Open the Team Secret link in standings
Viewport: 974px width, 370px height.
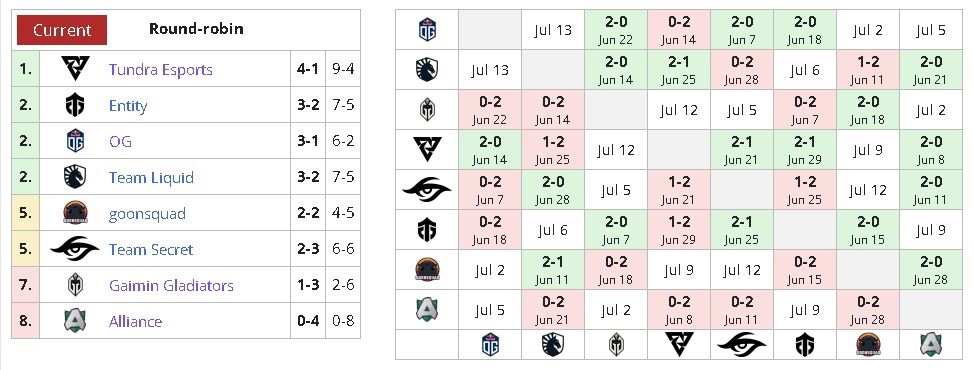[151, 250]
